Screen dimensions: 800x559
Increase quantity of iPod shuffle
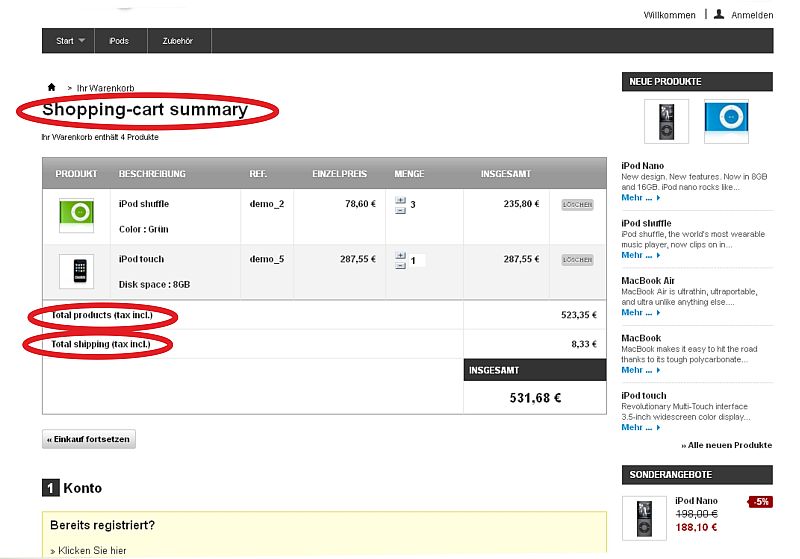401,200
